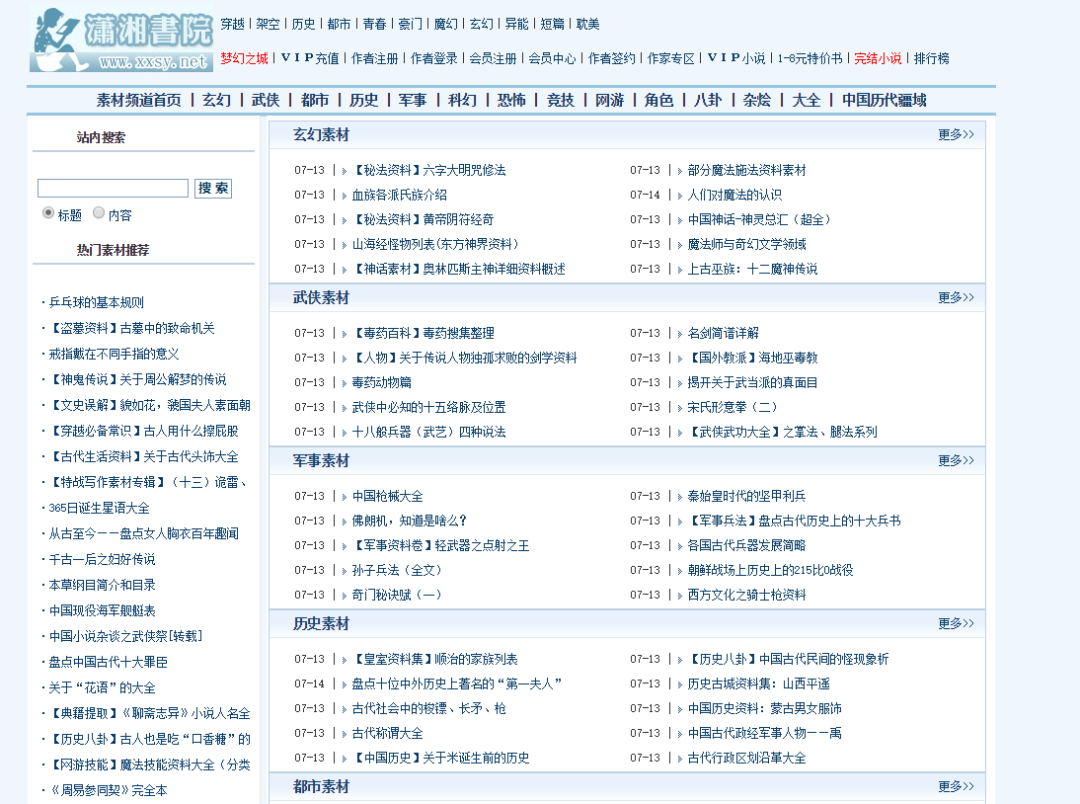1080x804 pixels.
Task: Expand 更多>> for 都市素材 section
Action: (x=956, y=786)
